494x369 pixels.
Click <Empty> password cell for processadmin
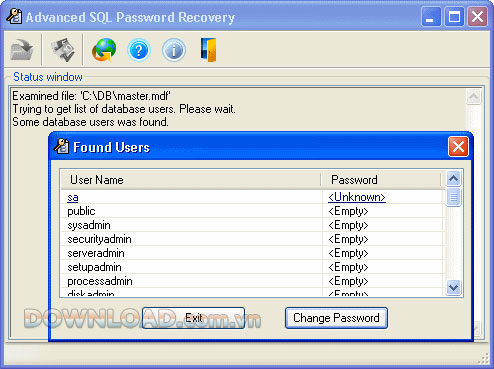(x=348, y=281)
